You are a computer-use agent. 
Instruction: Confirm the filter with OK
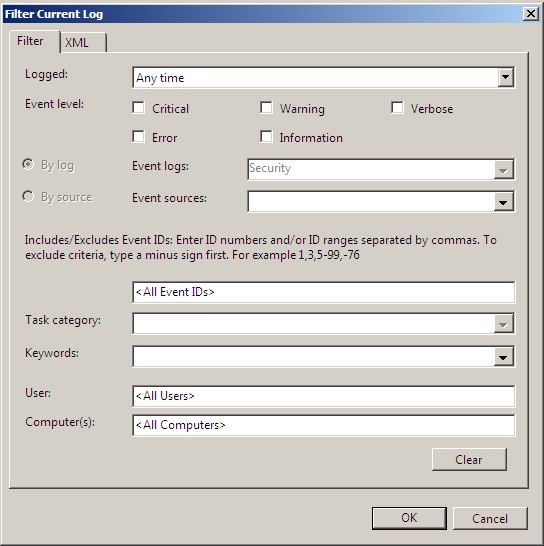pyautogui.click(x=409, y=518)
